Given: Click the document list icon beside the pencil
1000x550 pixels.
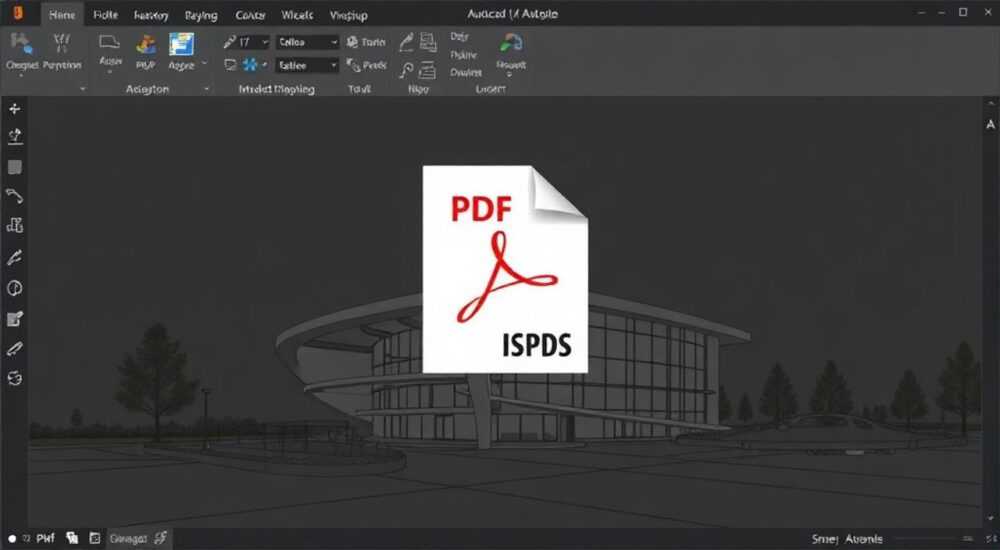Looking at the screenshot, I should tap(428, 42).
